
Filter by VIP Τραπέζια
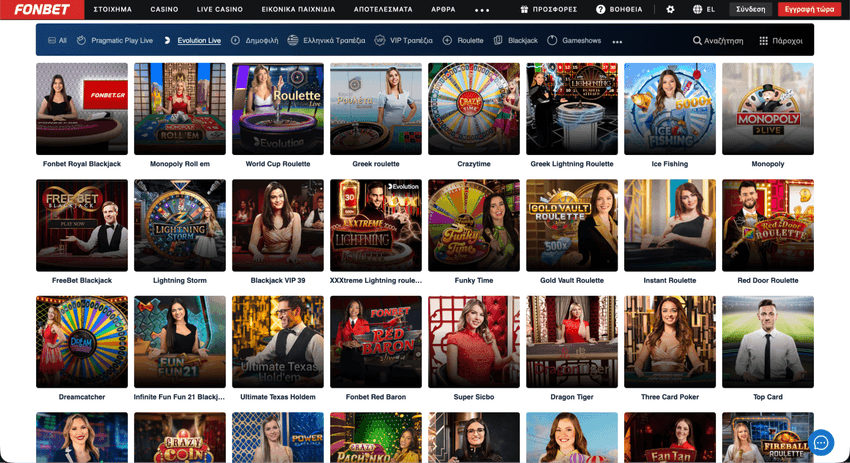click(411, 40)
